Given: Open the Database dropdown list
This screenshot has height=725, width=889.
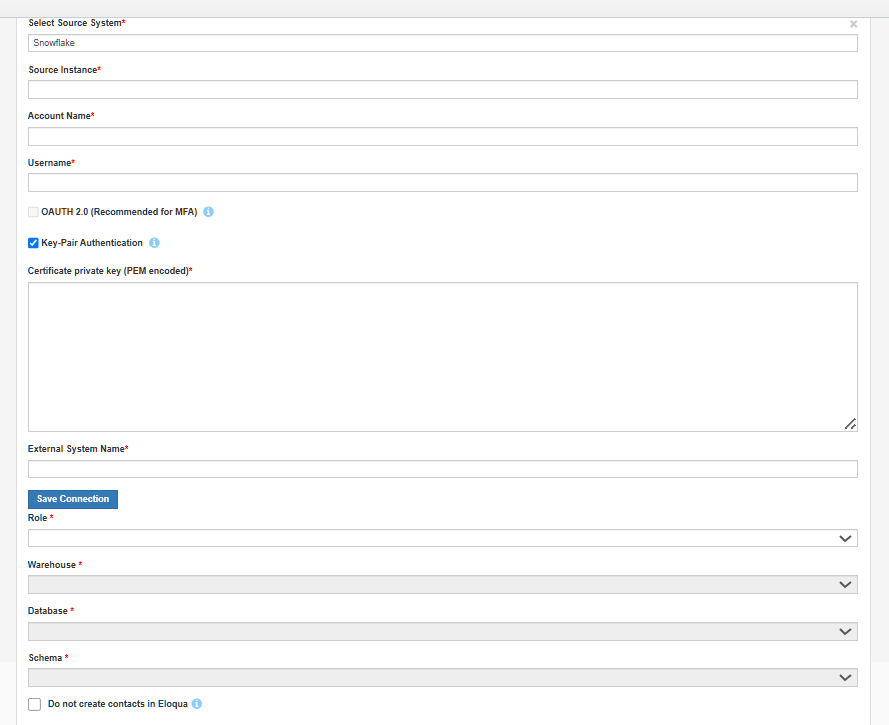Looking at the screenshot, I should click(442, 631).
